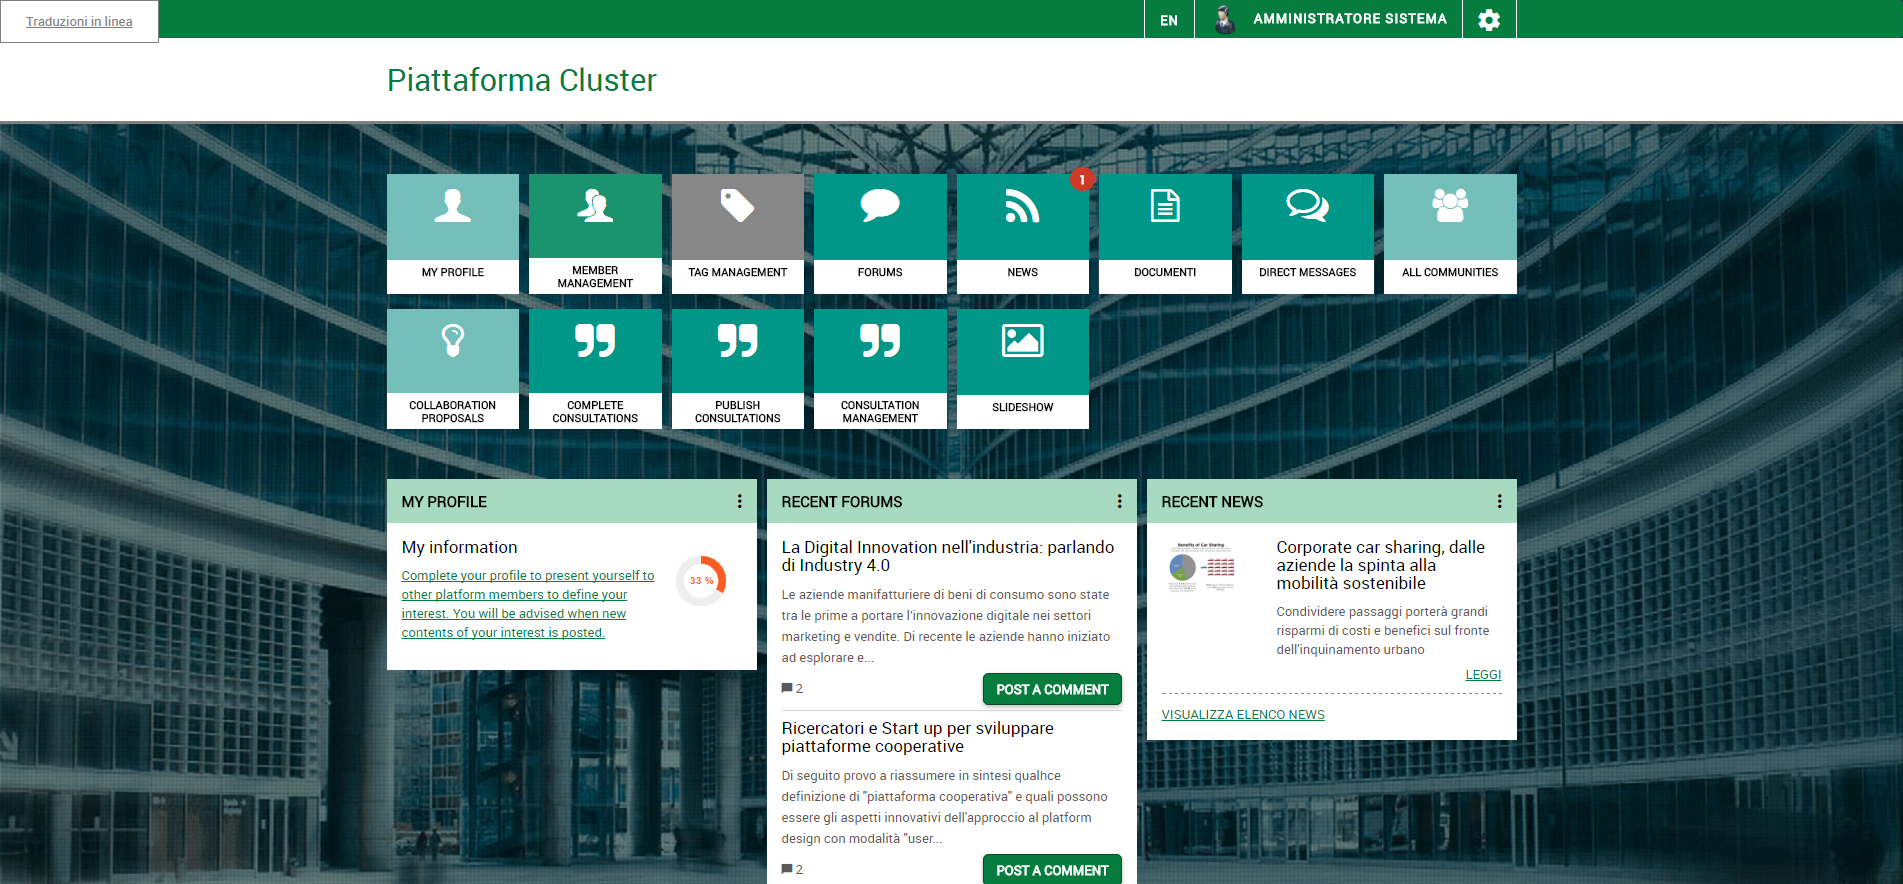
Task: Open the Corporate car sharing news headline
Action: [x=1380, y=565]
